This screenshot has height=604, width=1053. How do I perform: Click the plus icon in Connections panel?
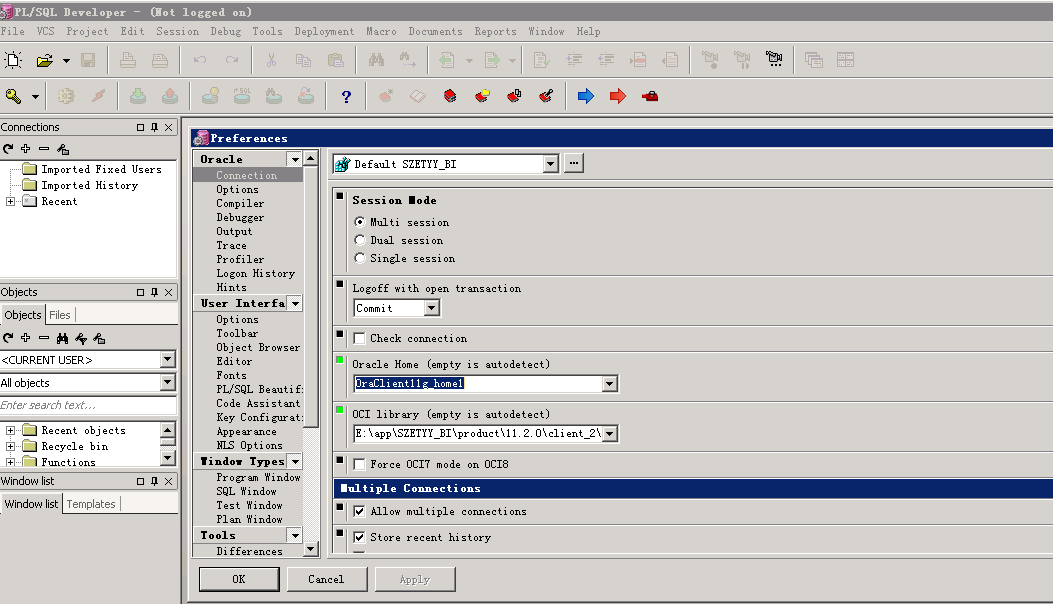click(x=26, y=148)
